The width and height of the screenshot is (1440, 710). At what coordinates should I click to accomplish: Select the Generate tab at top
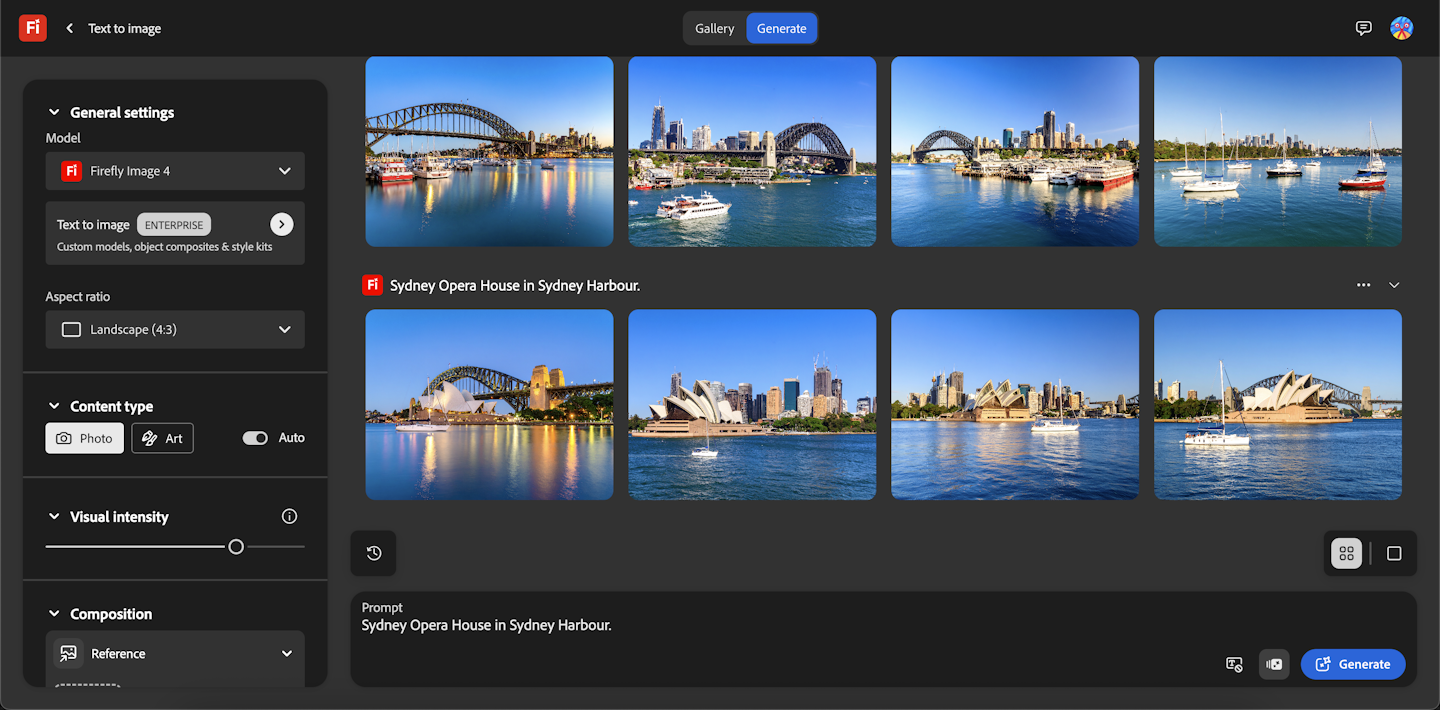(781, 28)
